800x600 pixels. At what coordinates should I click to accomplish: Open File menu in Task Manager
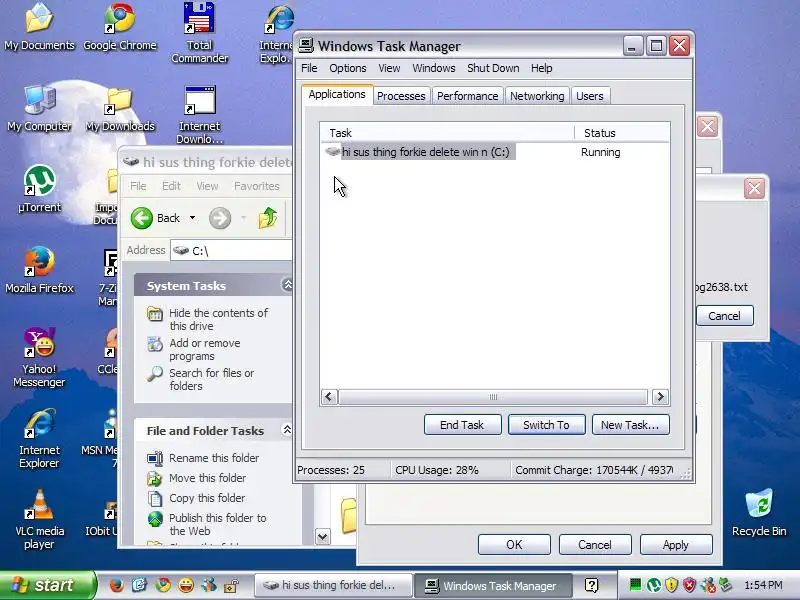[309, 68]
